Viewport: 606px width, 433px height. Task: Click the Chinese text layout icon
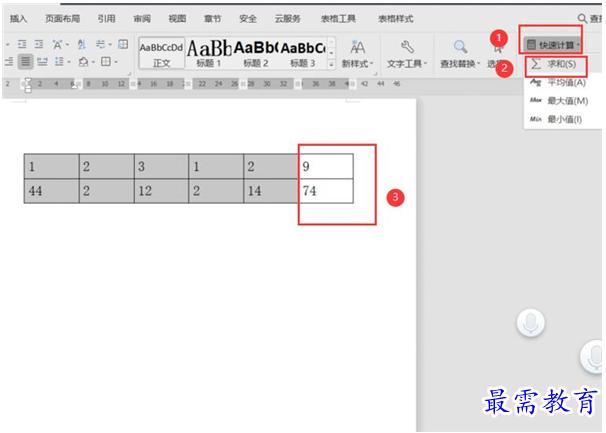(x=57, y=44)
